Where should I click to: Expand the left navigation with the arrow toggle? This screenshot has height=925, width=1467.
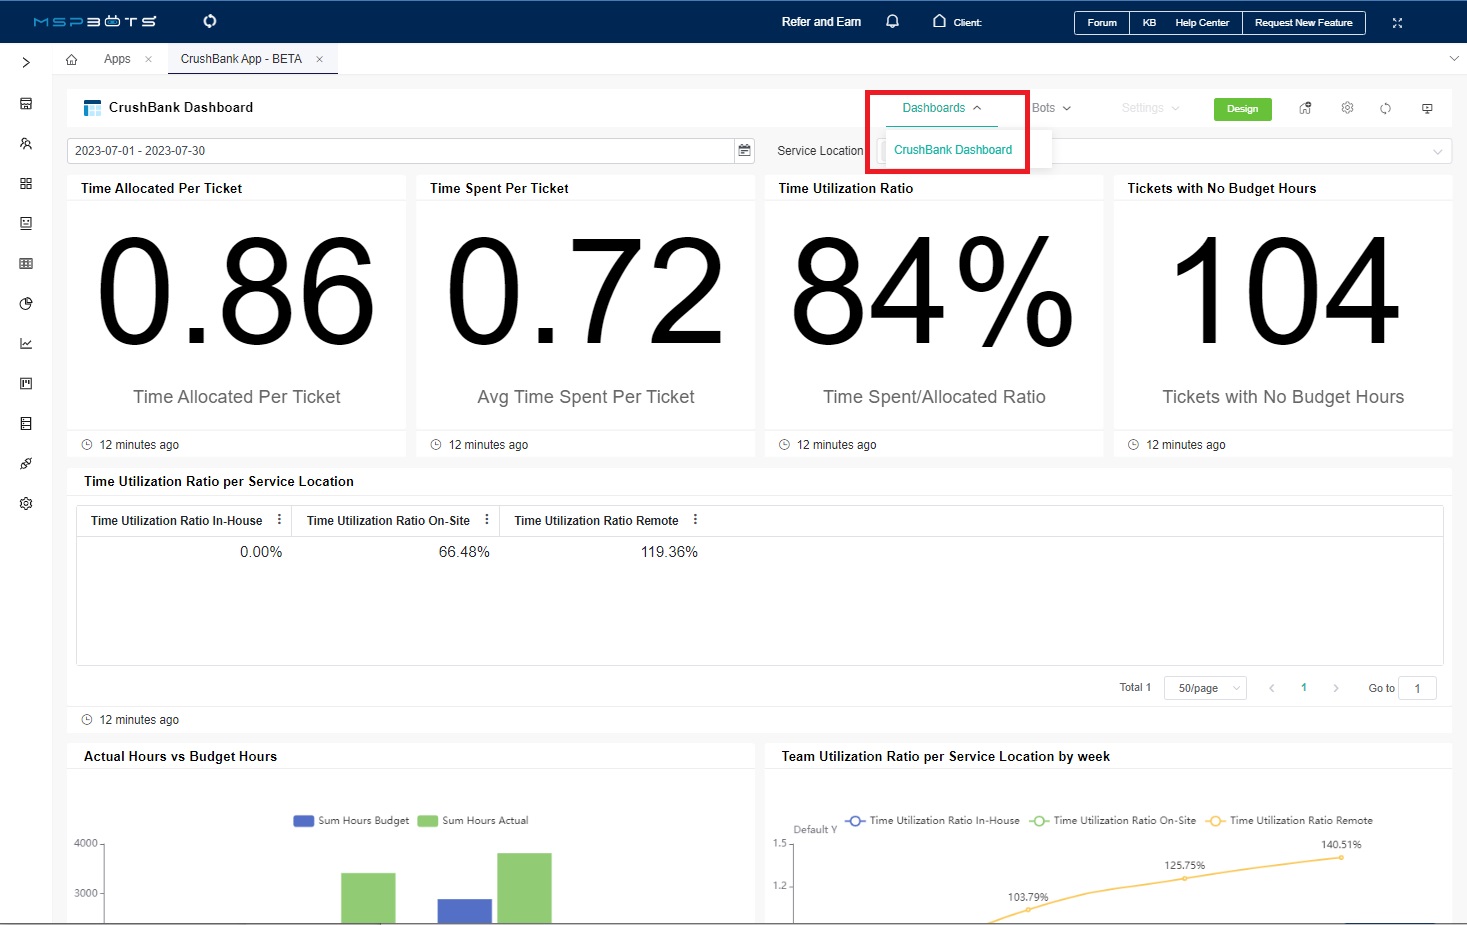coord(25,61)
